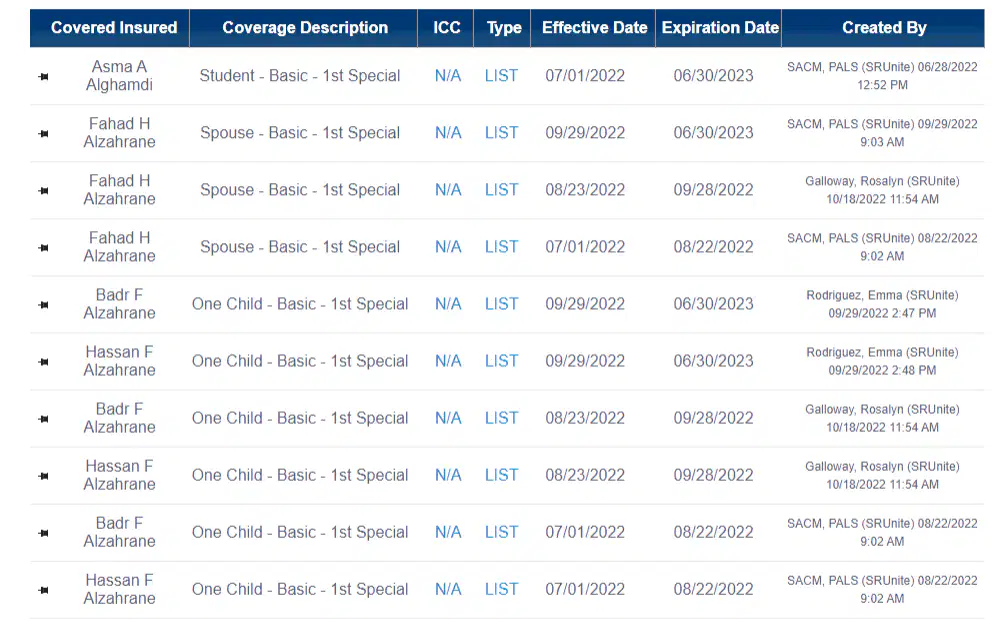
Task: Click pin icon in the last Hassan F Alzahrane row
Action: pos(43,590)
